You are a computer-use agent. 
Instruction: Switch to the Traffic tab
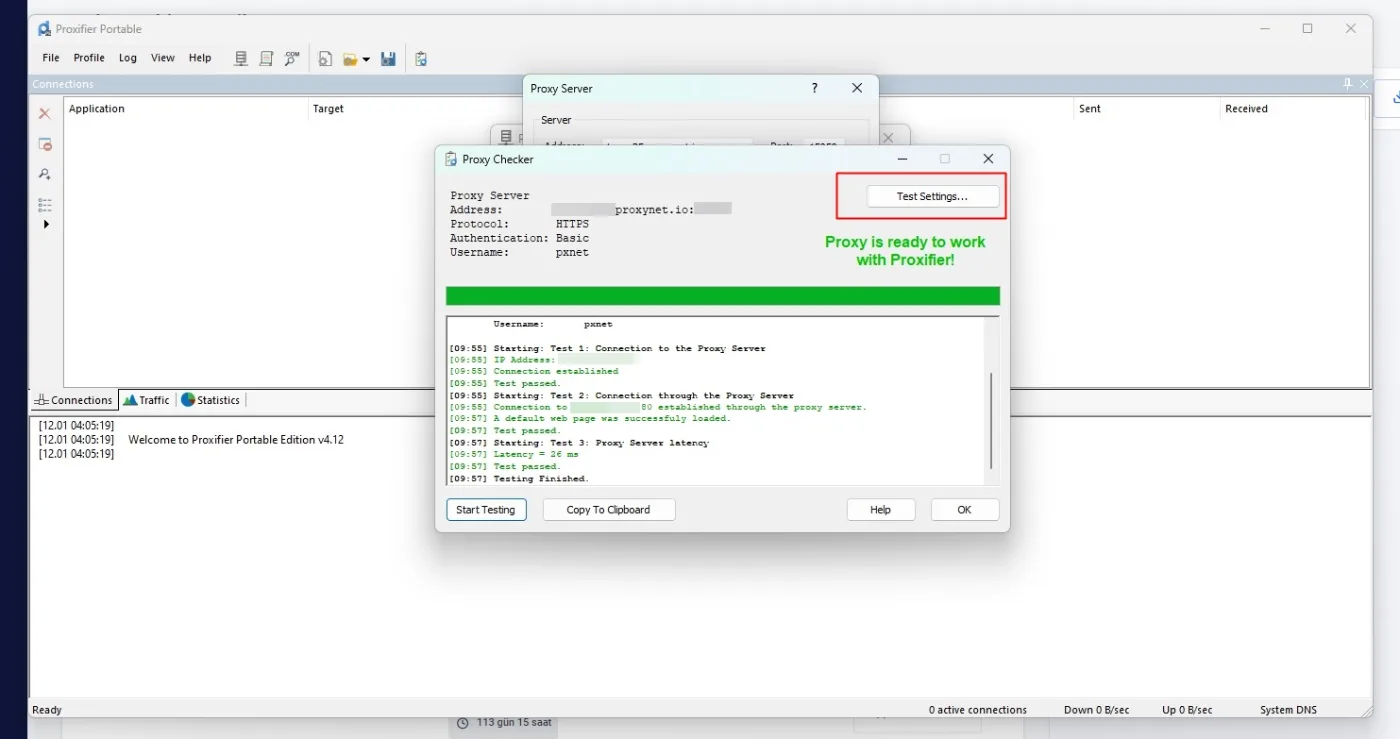[147, 400]
